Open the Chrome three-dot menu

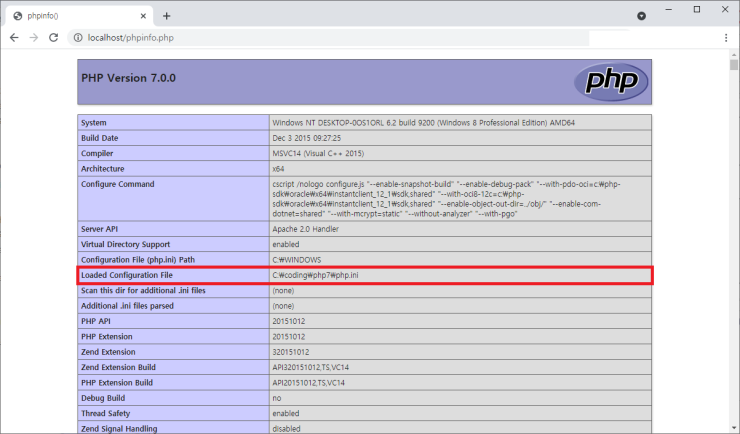click(726, 37)
